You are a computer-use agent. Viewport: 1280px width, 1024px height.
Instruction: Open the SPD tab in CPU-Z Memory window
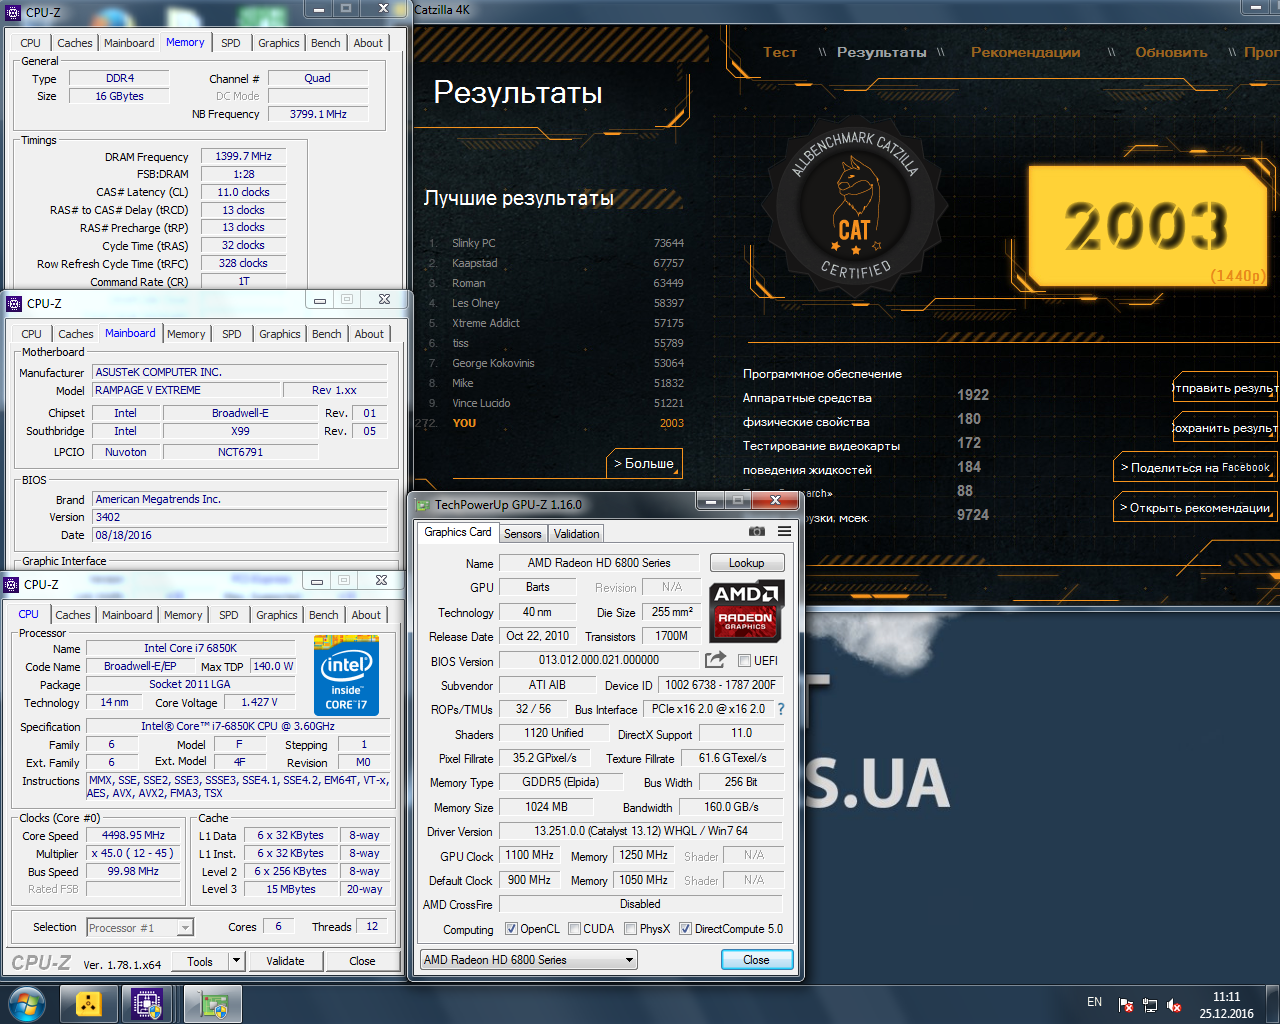point(230,43)
